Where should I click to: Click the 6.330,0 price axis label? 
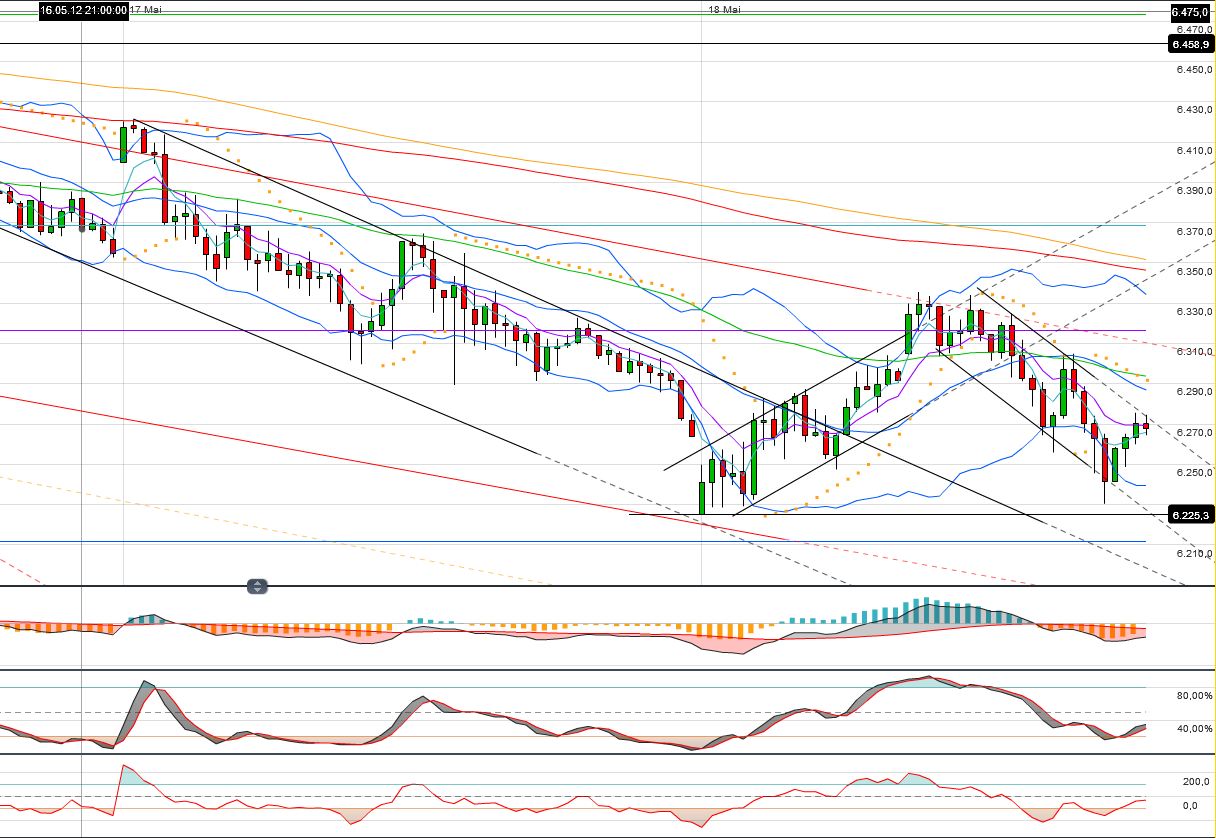pyautogui.click(x=1194, y=312)
